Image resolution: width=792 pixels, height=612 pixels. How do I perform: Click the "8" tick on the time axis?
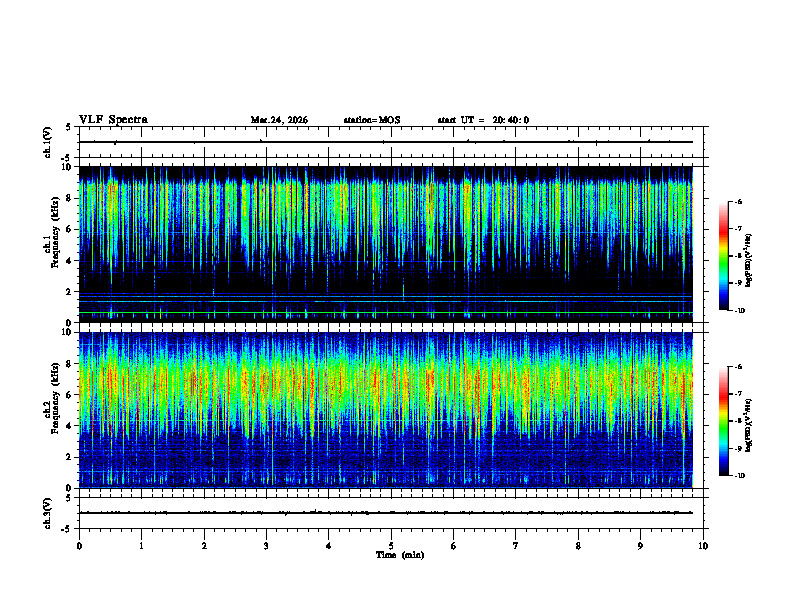(578, 546)
